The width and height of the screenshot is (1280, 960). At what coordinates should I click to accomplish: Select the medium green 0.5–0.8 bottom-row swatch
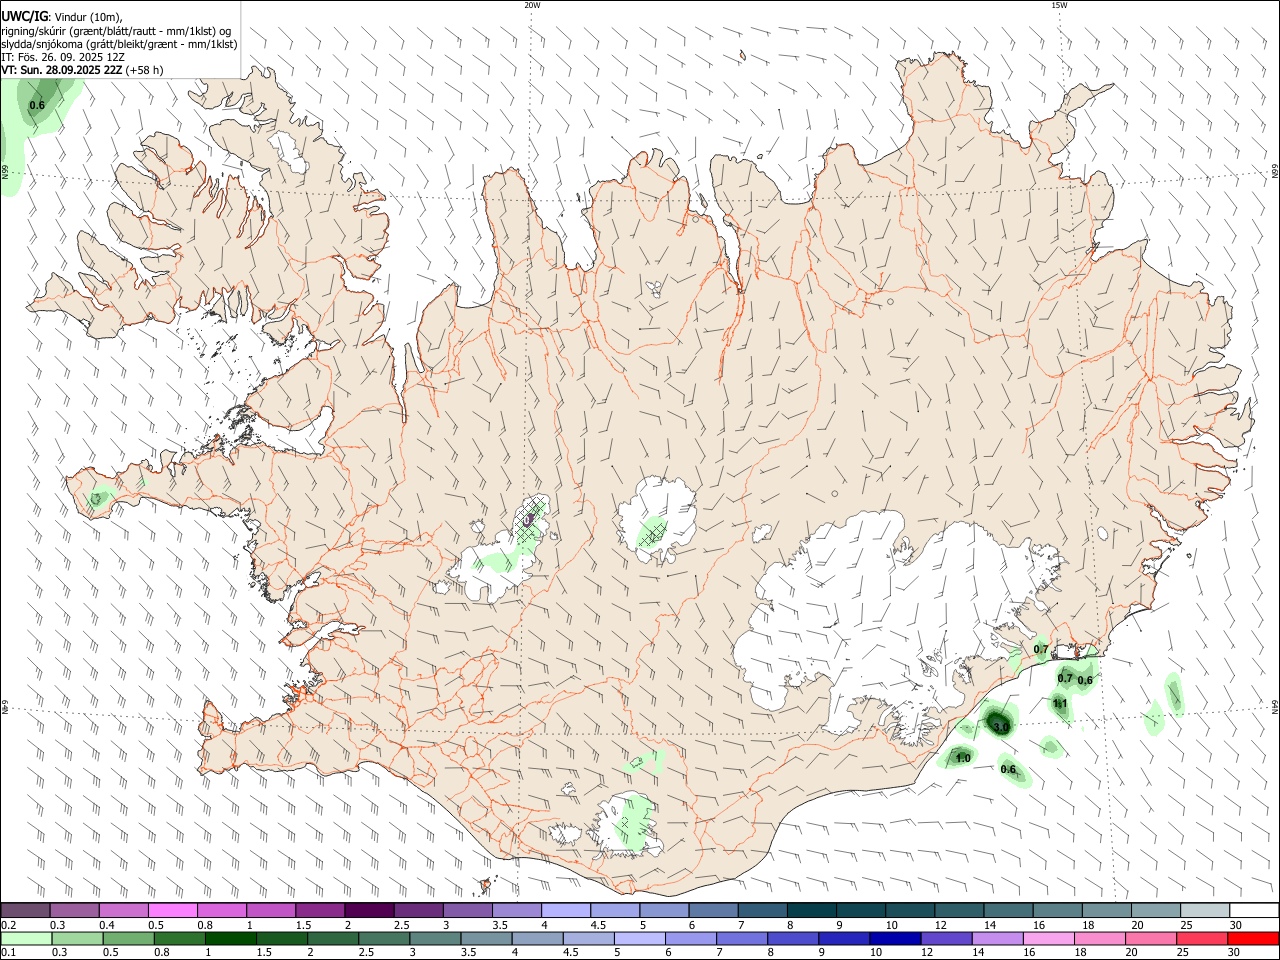pyautogui.click(x=128, y=938)
